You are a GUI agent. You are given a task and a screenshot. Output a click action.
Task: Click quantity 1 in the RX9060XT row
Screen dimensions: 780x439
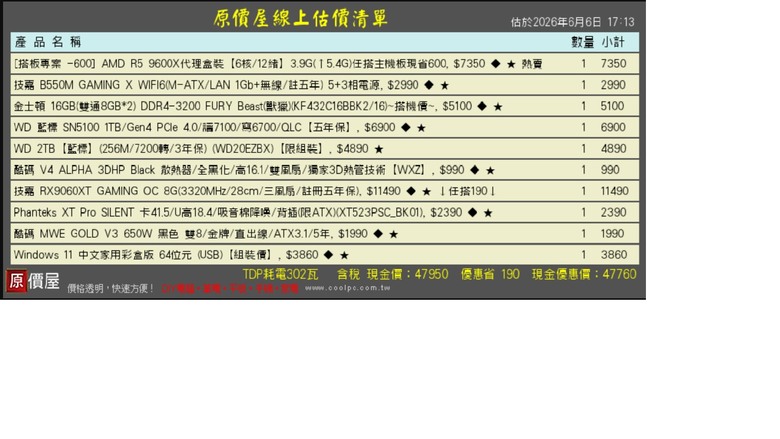pyautogui.click(x=584, y=191)
